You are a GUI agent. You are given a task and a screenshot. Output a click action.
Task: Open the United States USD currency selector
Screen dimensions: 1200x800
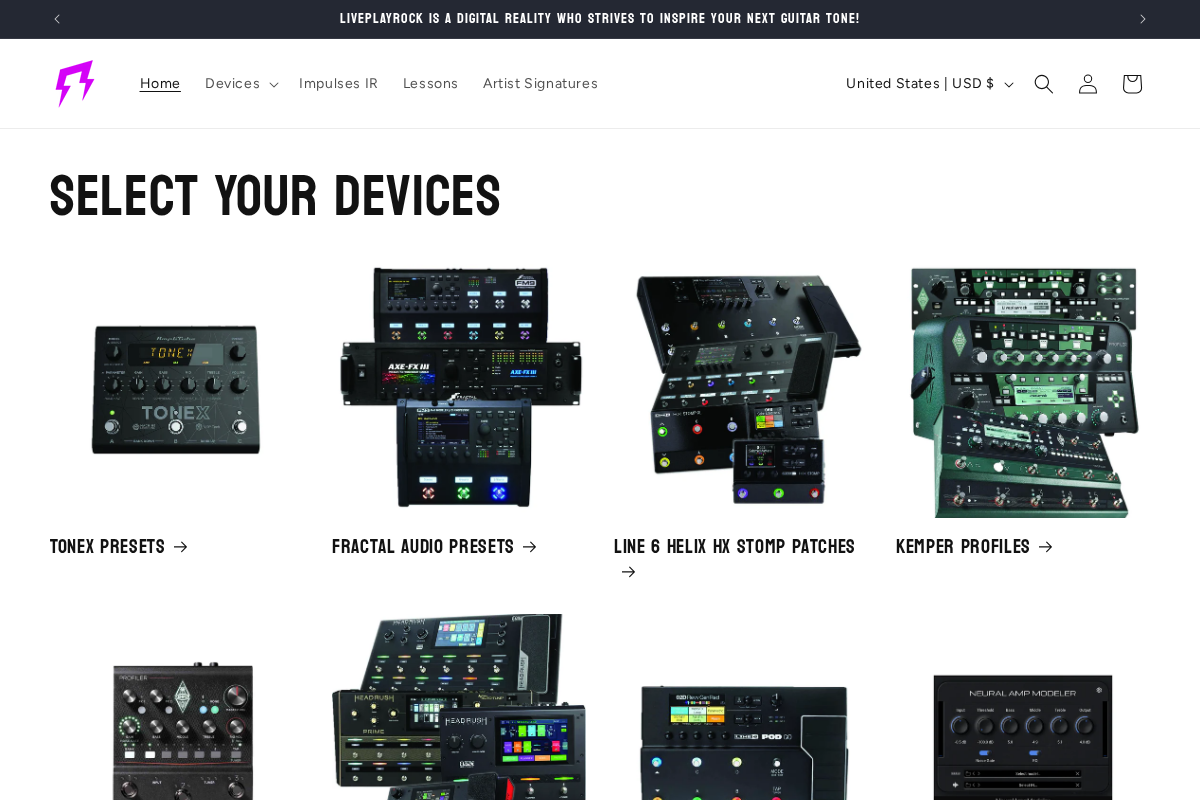[928, 84]
